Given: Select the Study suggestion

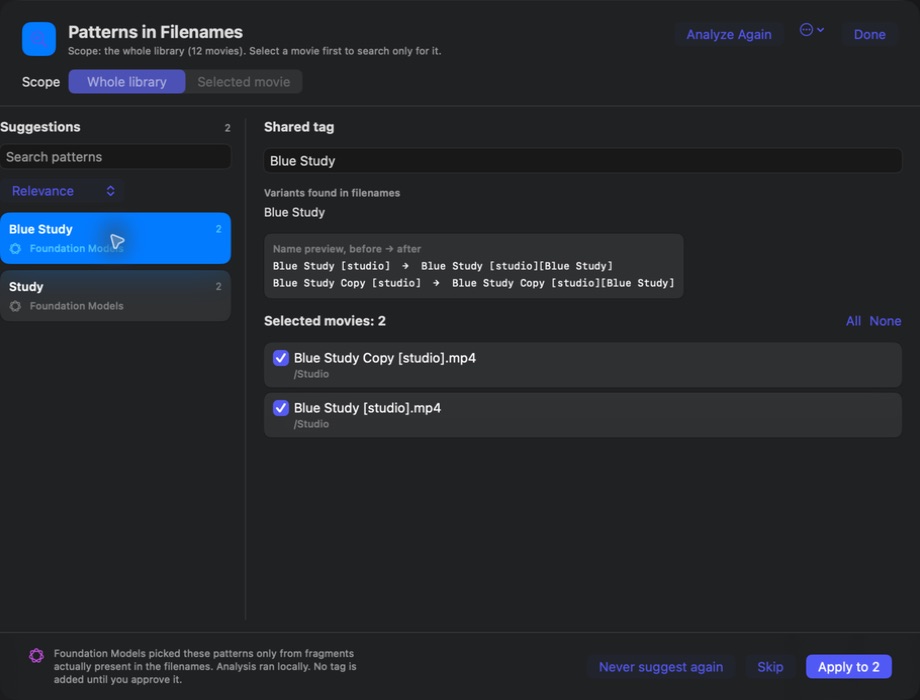Looking at the screenshot, I should 116,295.
